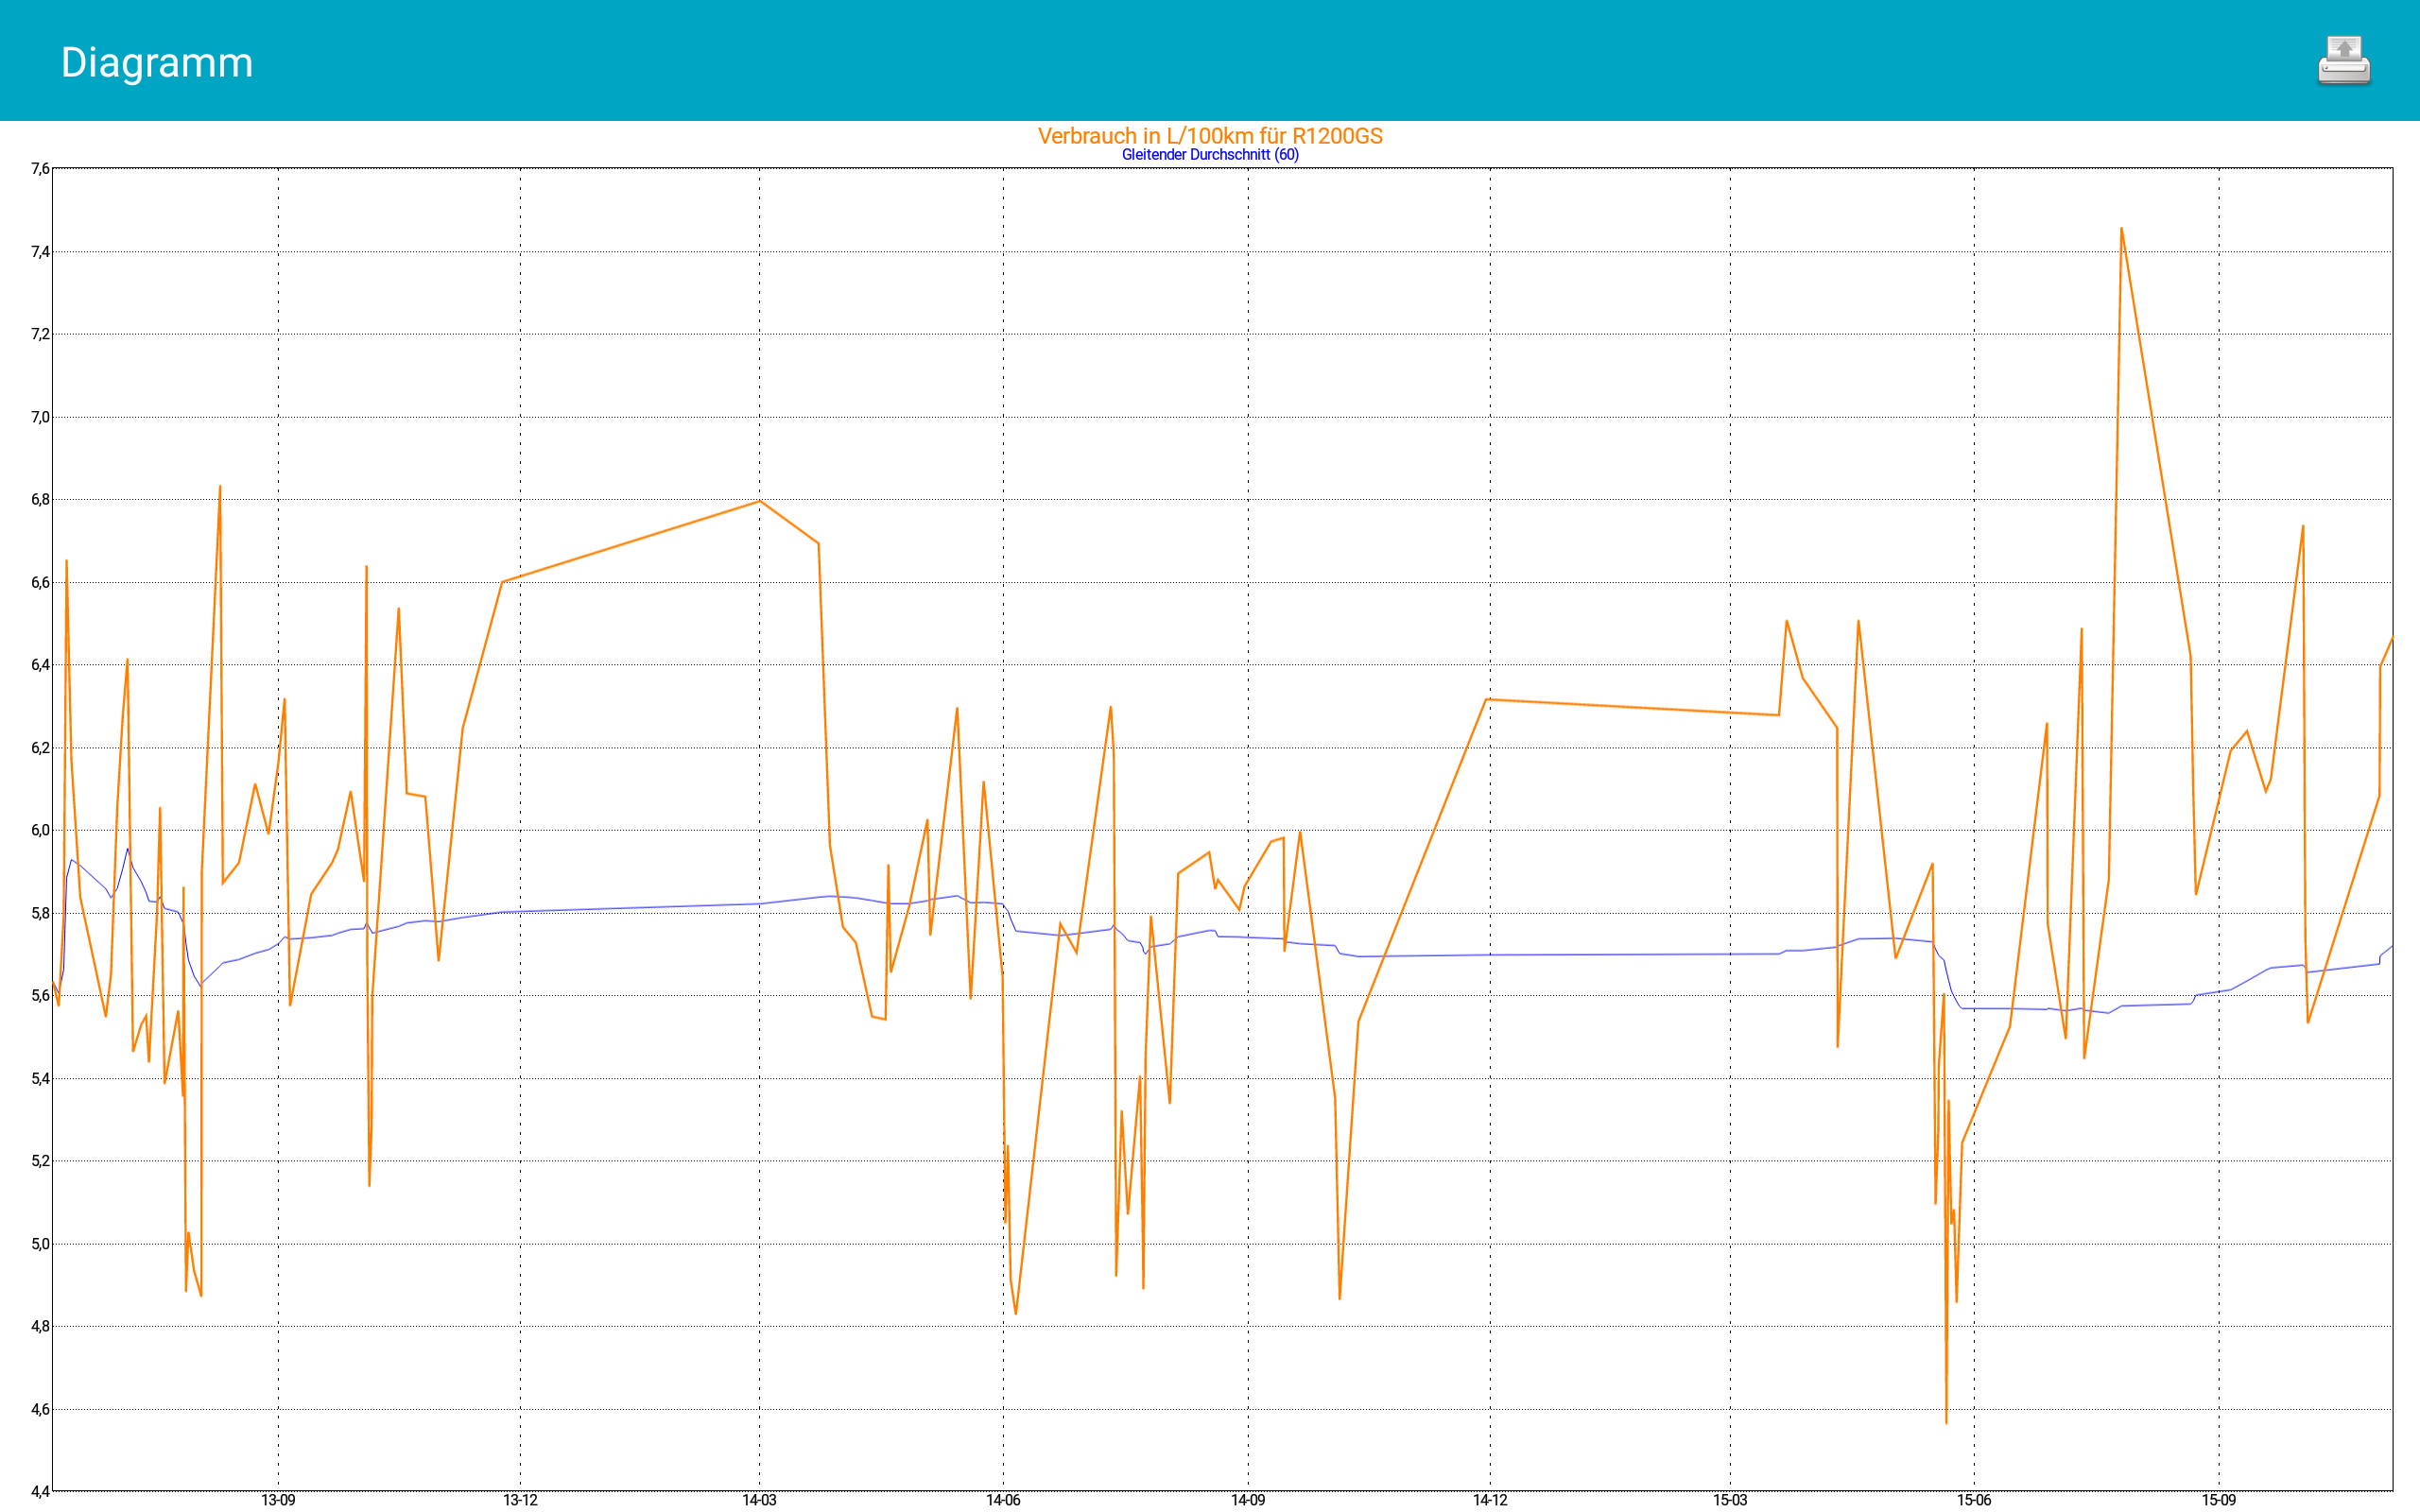Click the y-axis label 5,6
This screenshot has height=1512, width=2420.
coord(40,995)
